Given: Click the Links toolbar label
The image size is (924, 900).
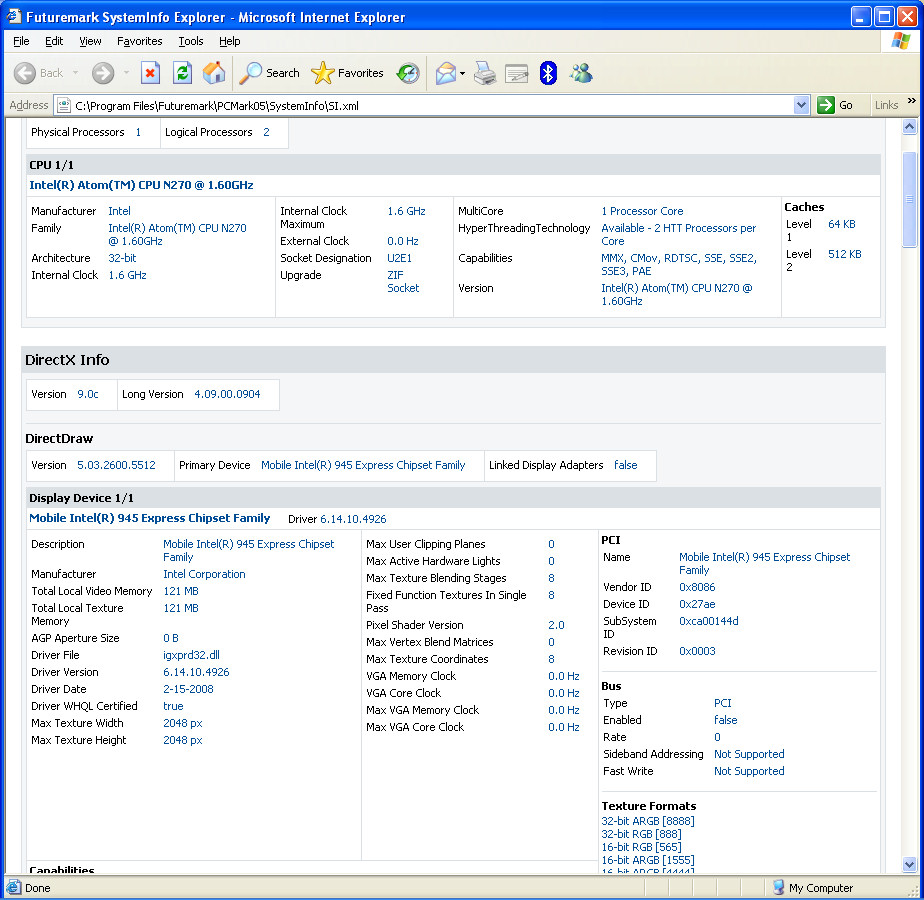Looking at the screenshot, I should click(886, 106).
